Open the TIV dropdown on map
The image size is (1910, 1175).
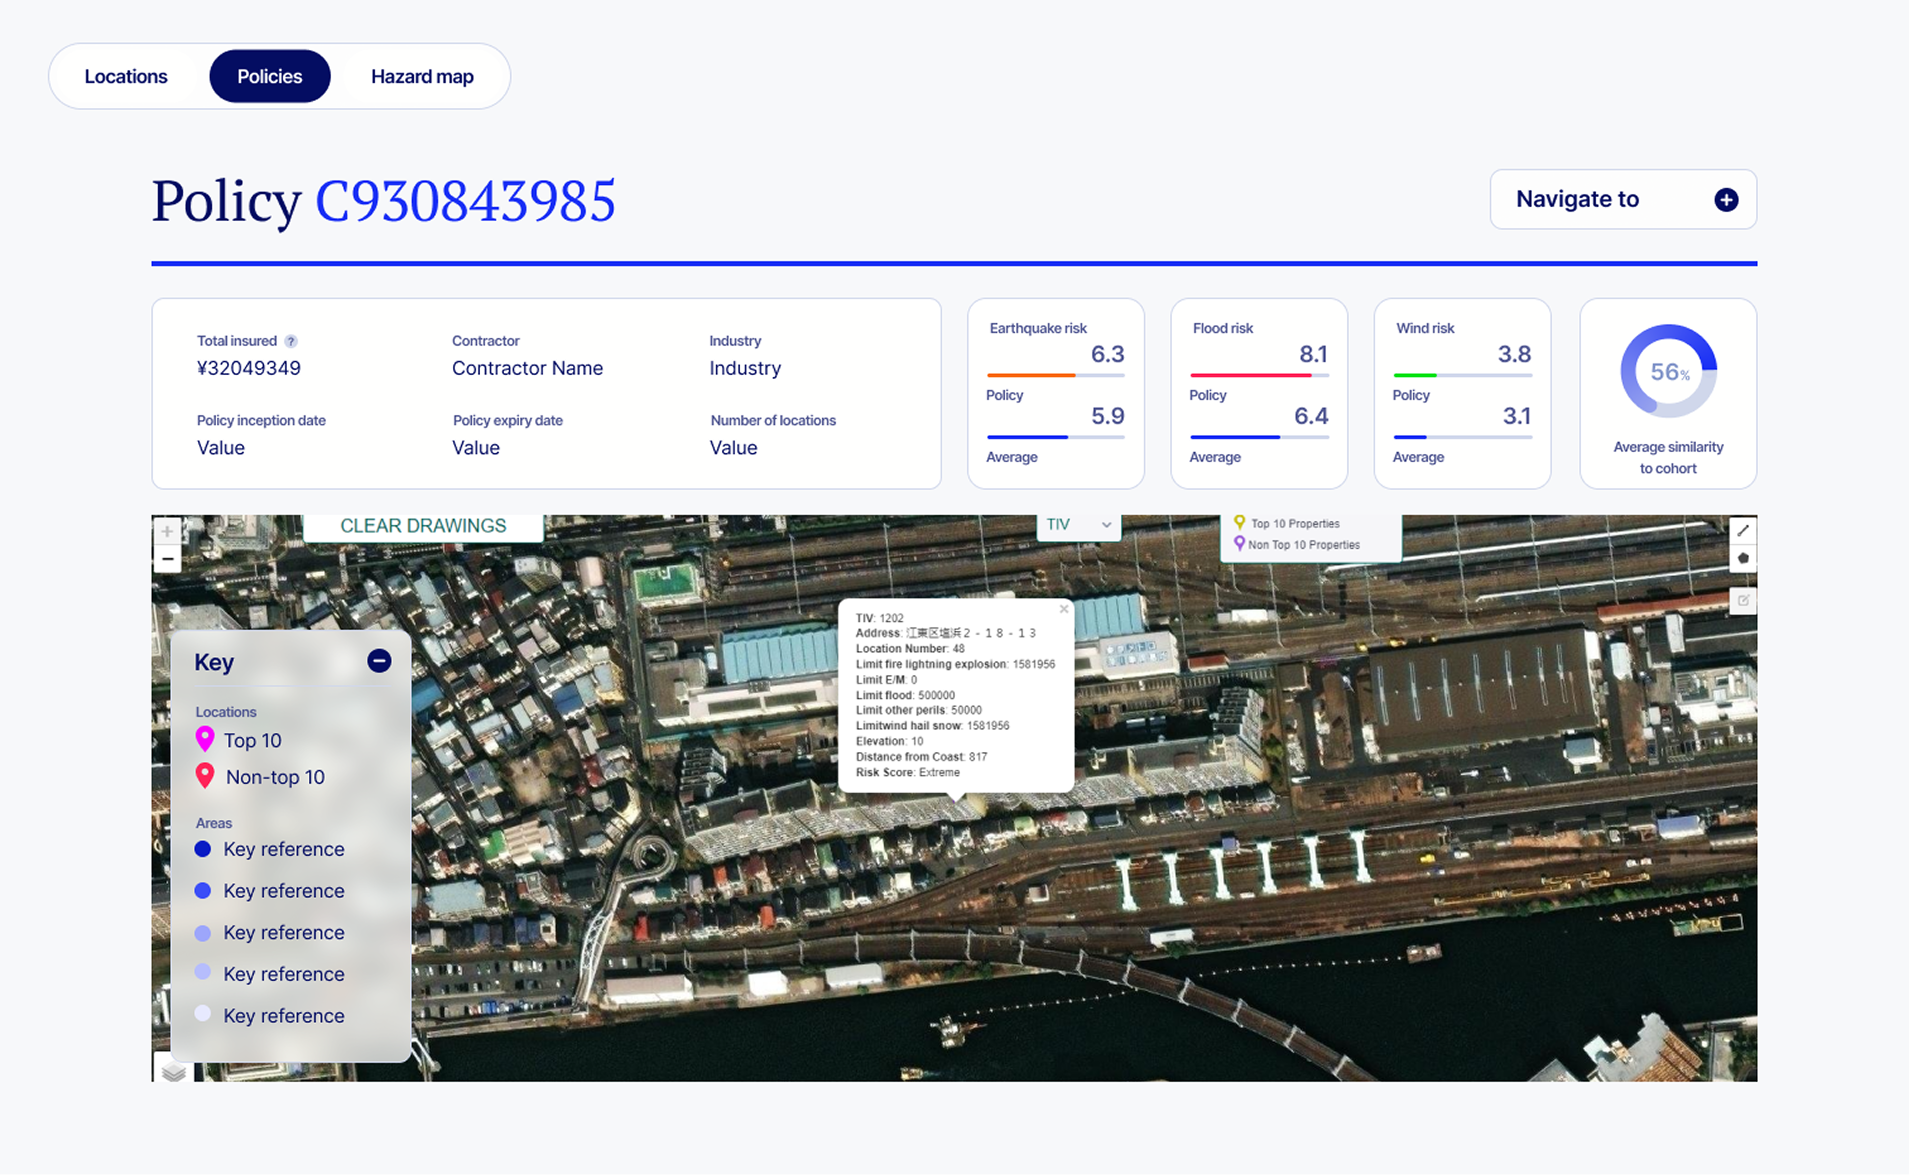[1078, 525]
